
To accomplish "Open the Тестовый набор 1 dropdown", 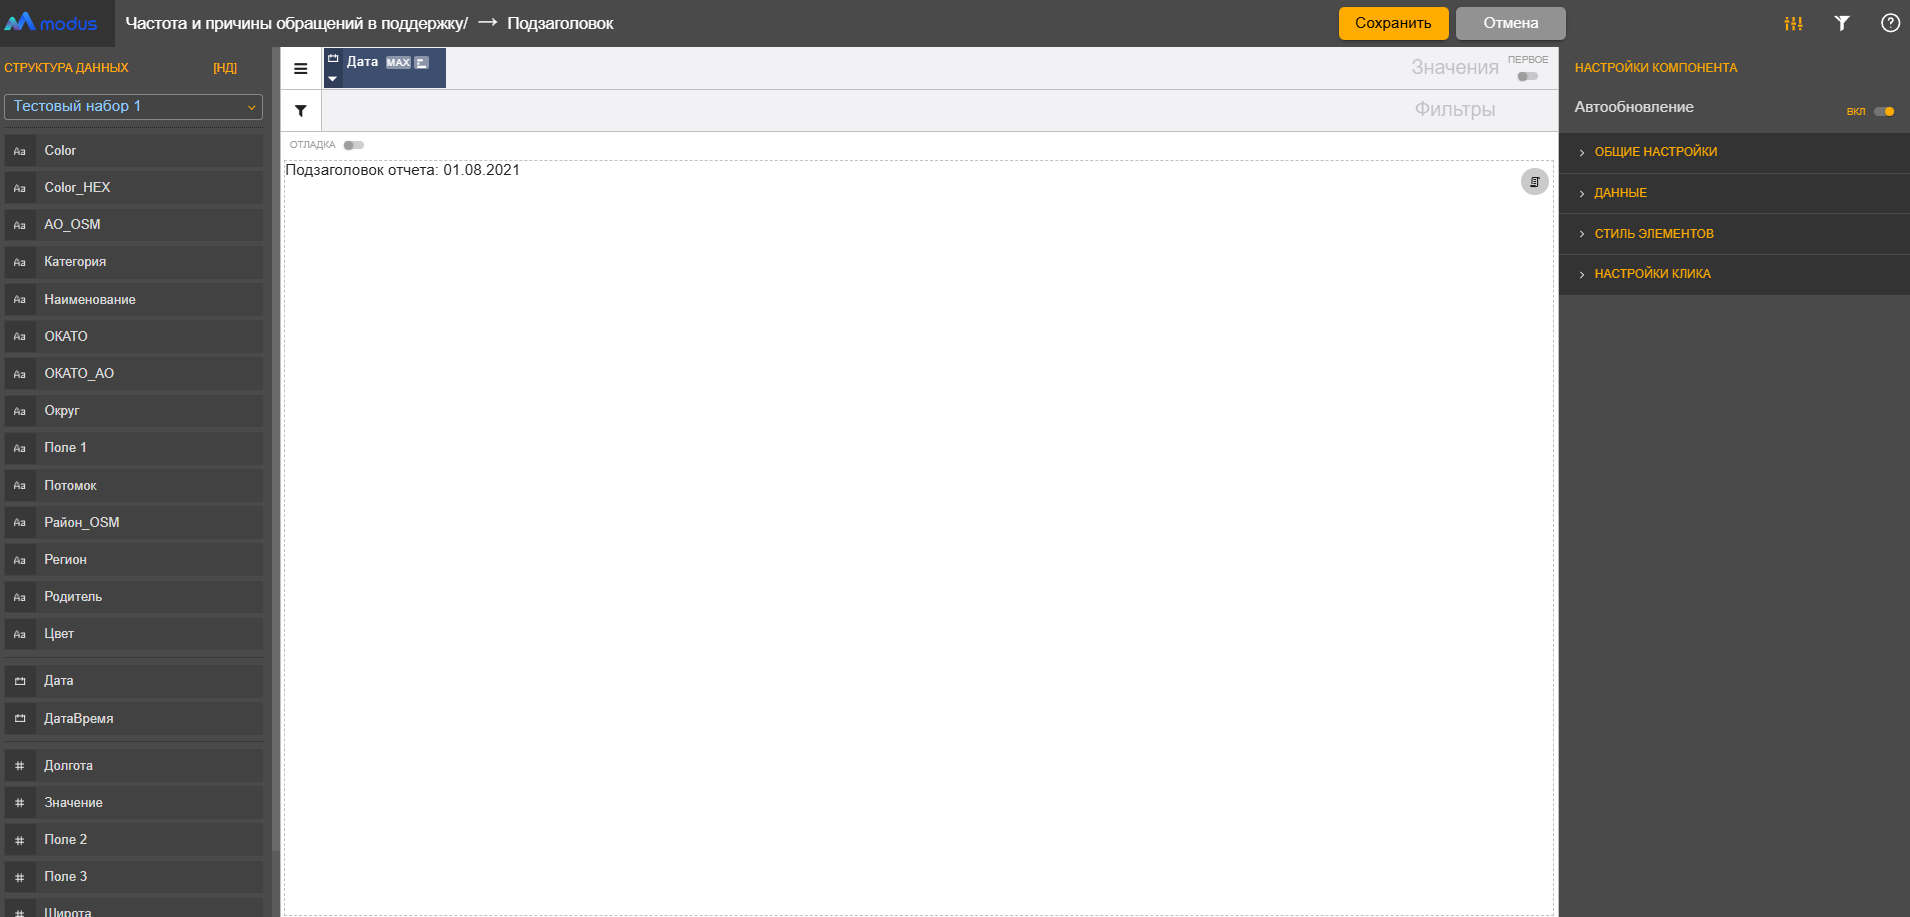I will [x=133, y=107].
